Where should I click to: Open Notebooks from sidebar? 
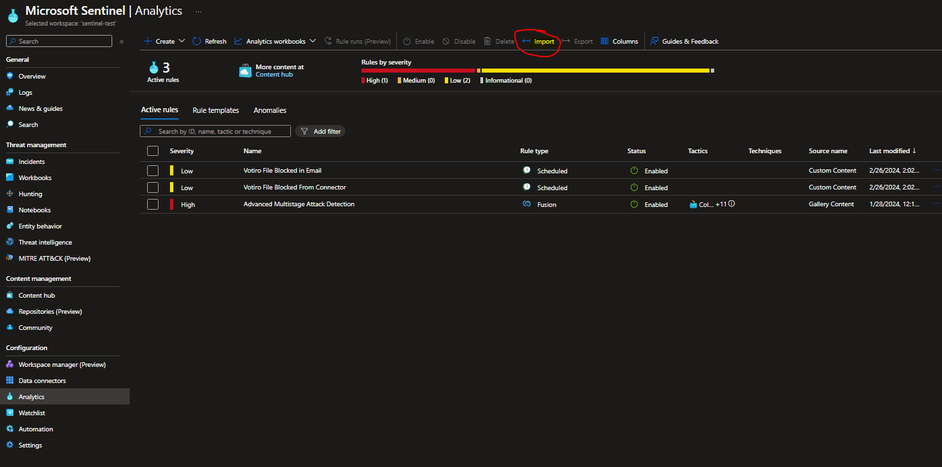34,210
